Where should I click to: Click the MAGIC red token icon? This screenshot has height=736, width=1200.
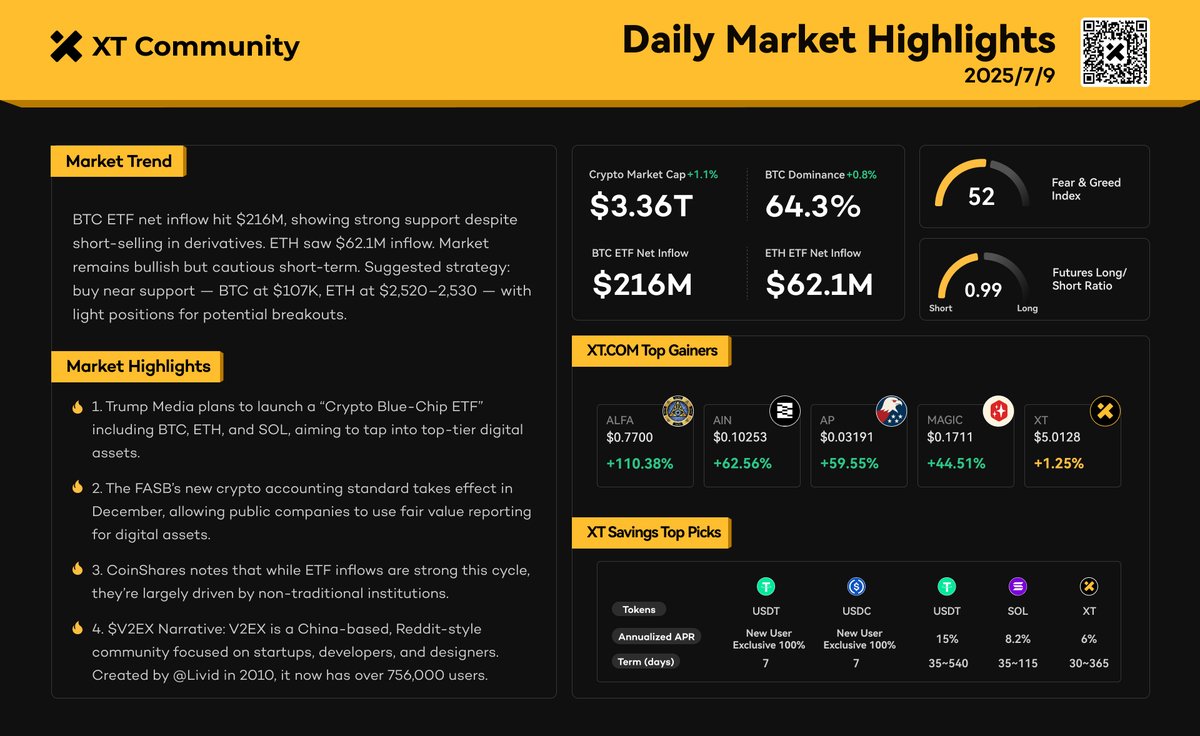(x=998, y=411)
